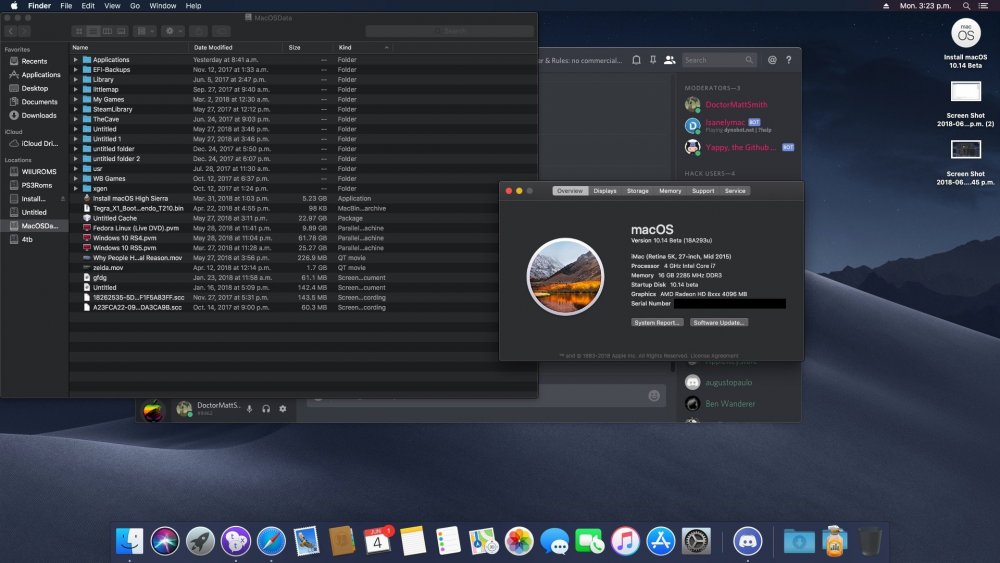Click System Report button

[657, 323]
